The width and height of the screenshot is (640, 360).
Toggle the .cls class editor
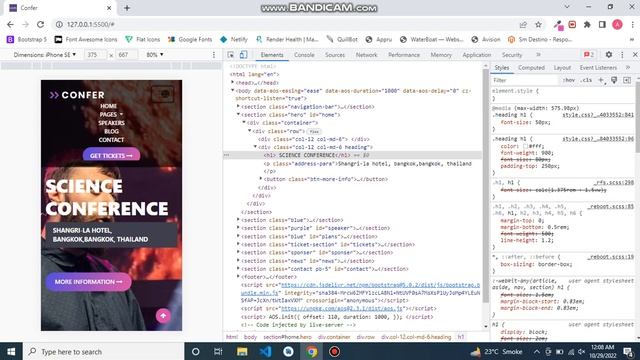coord(587,80)
